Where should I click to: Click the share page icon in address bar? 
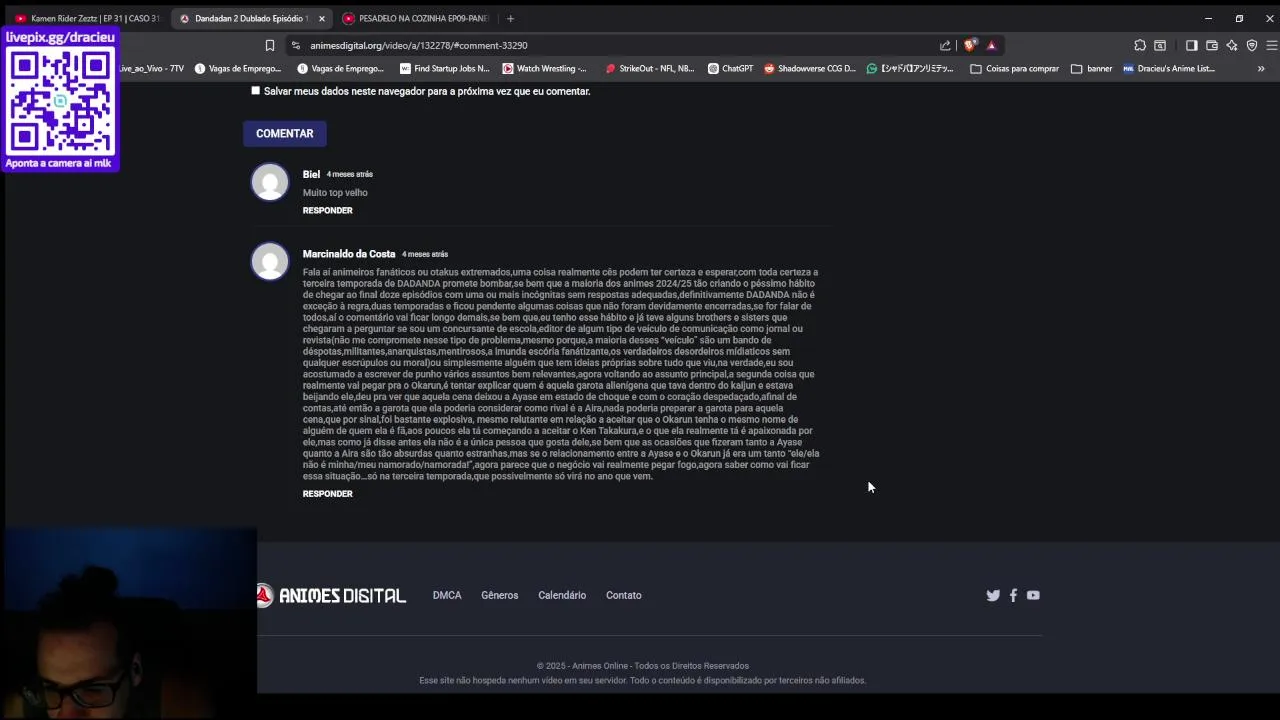[x=945, y=45]
